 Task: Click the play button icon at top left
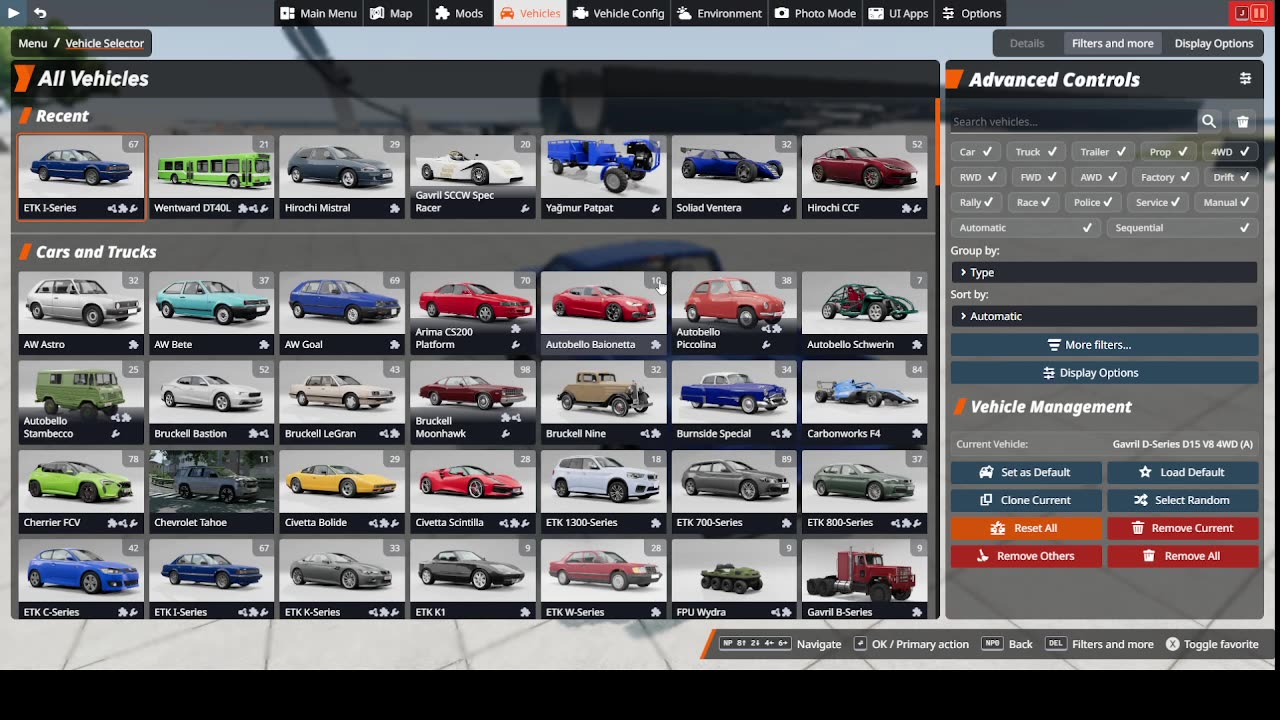click(x=14, y=13)
